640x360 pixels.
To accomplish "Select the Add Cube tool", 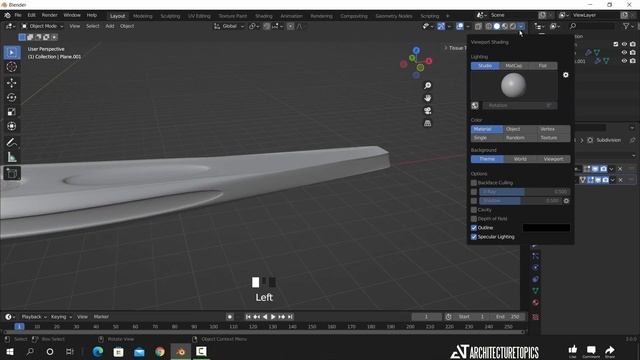I will point(12,173).
